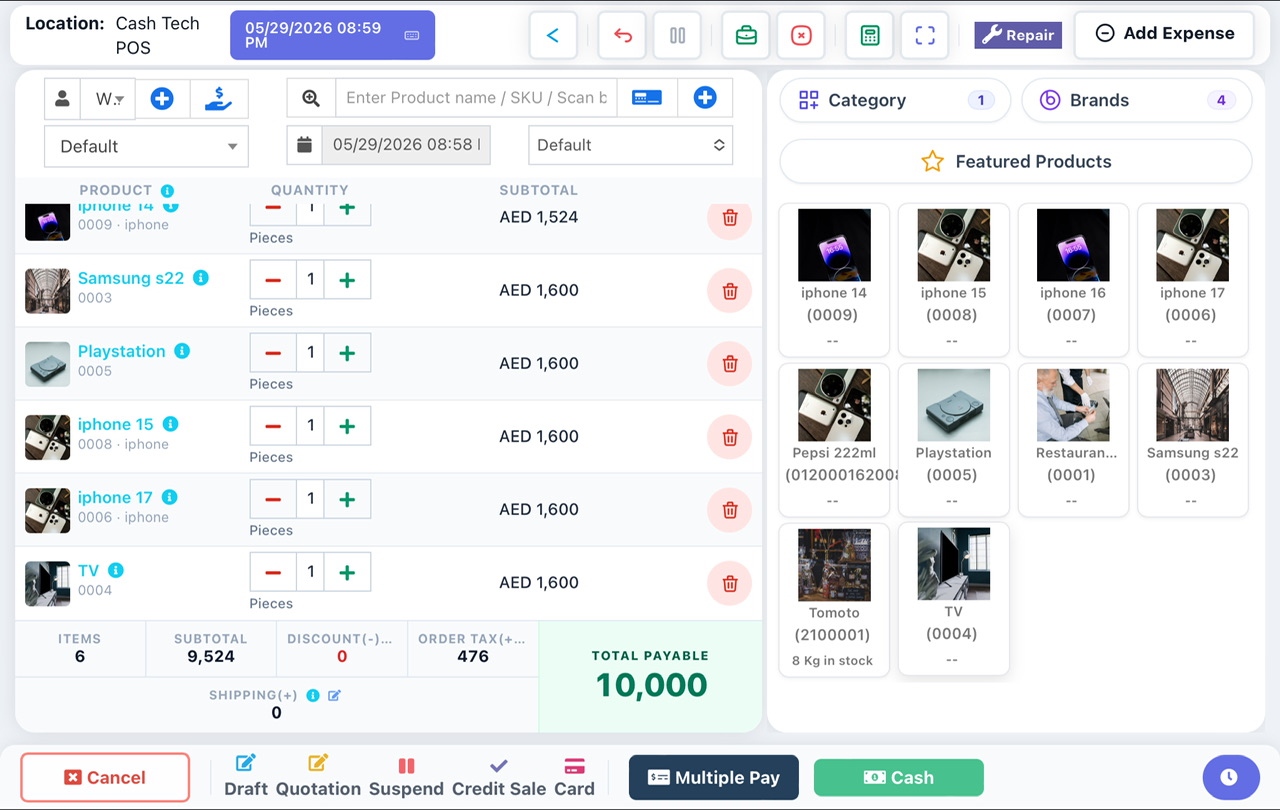Close register with red X icon
This screenshot has height=810, width=1280.
[x=801, y=36]
